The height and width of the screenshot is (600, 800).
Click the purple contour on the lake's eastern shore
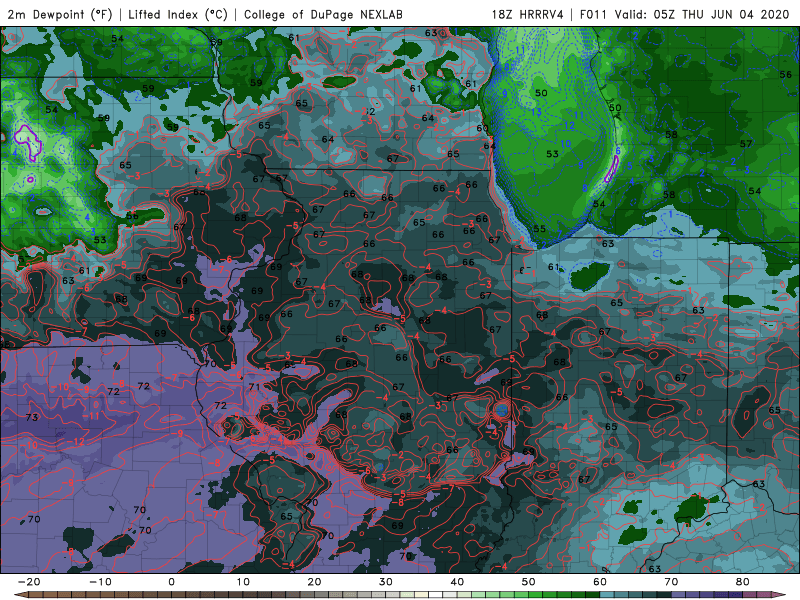pos(611,169)
